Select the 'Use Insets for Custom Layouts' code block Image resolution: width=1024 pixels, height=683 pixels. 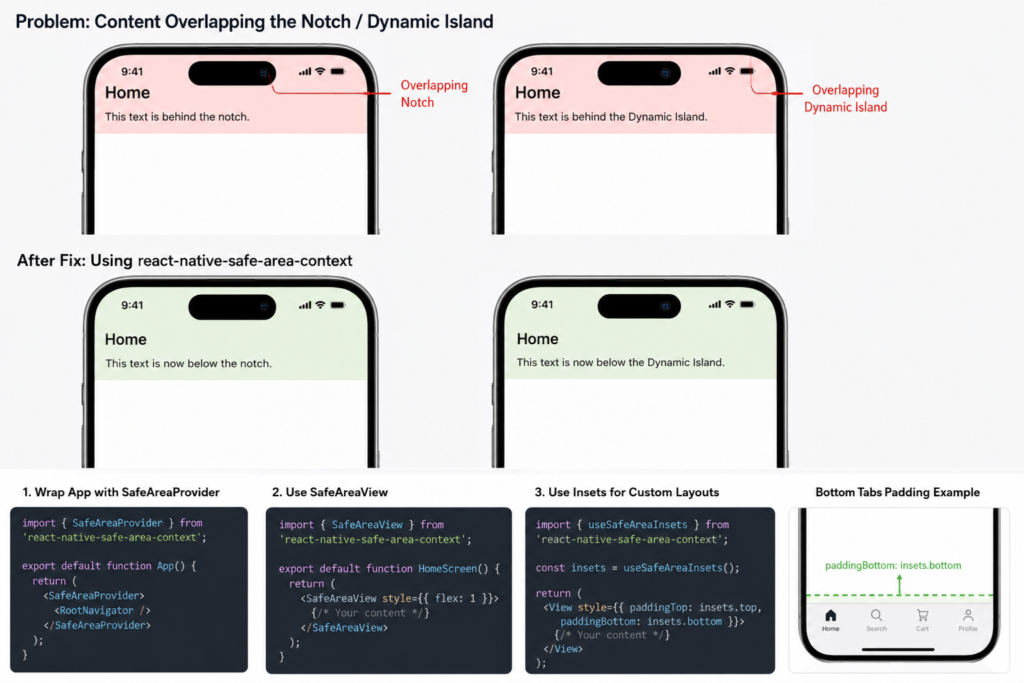650,590
